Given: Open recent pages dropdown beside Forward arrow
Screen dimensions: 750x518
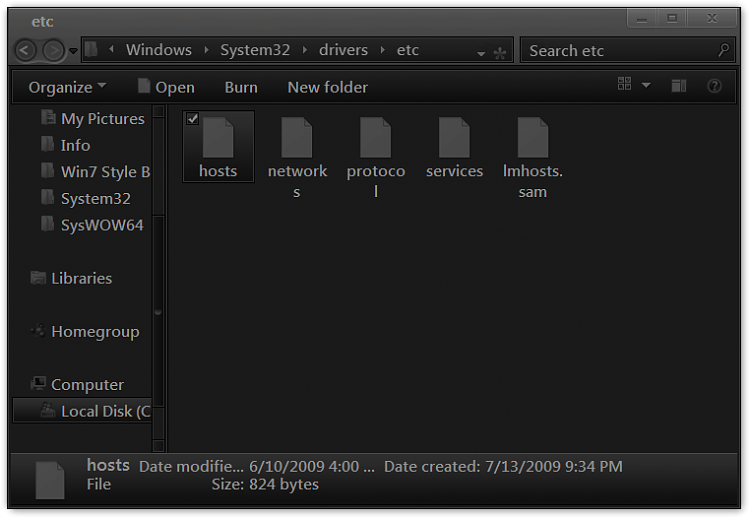Looking at the screenshot, I should [x=73, y=50].
